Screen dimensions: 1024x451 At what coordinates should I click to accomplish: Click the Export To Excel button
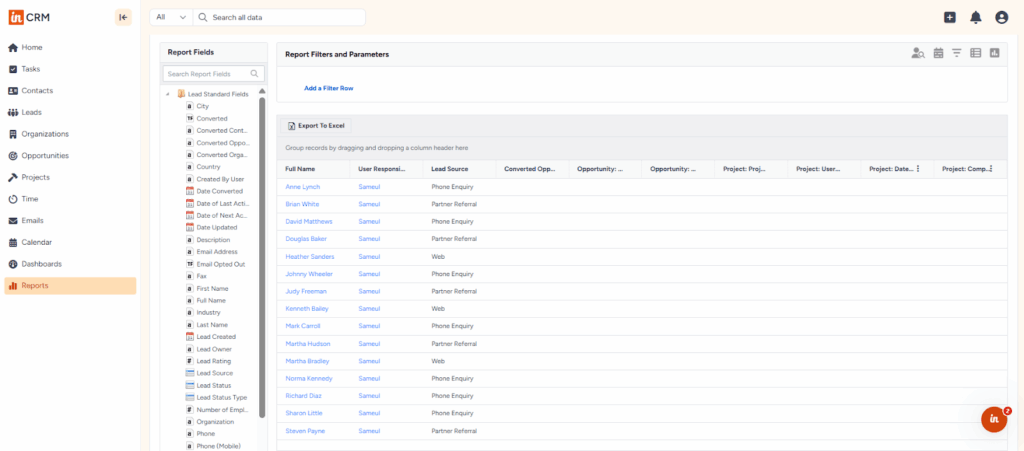pos(316,126)
